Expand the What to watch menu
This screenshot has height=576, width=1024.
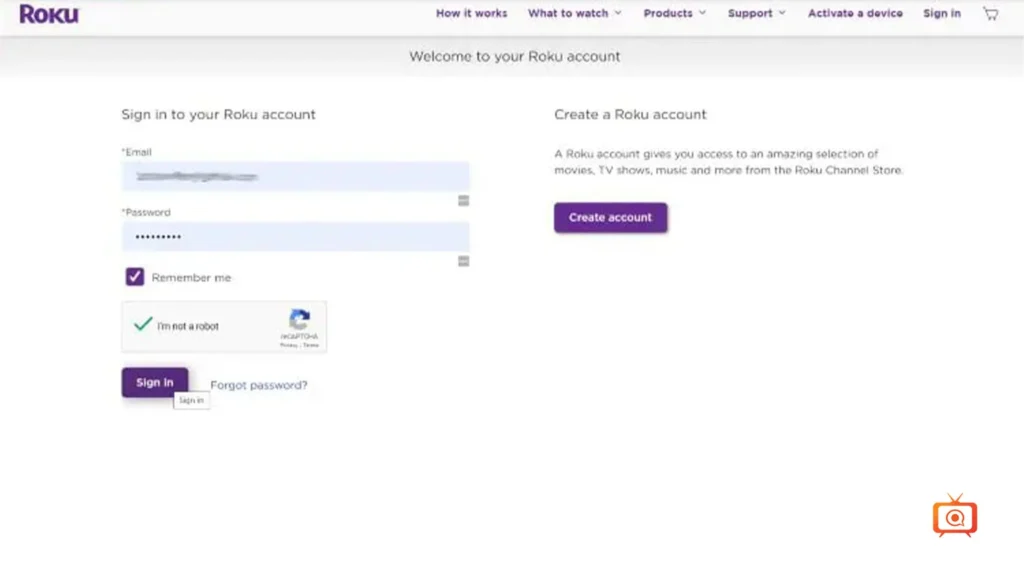pos(575,13)
